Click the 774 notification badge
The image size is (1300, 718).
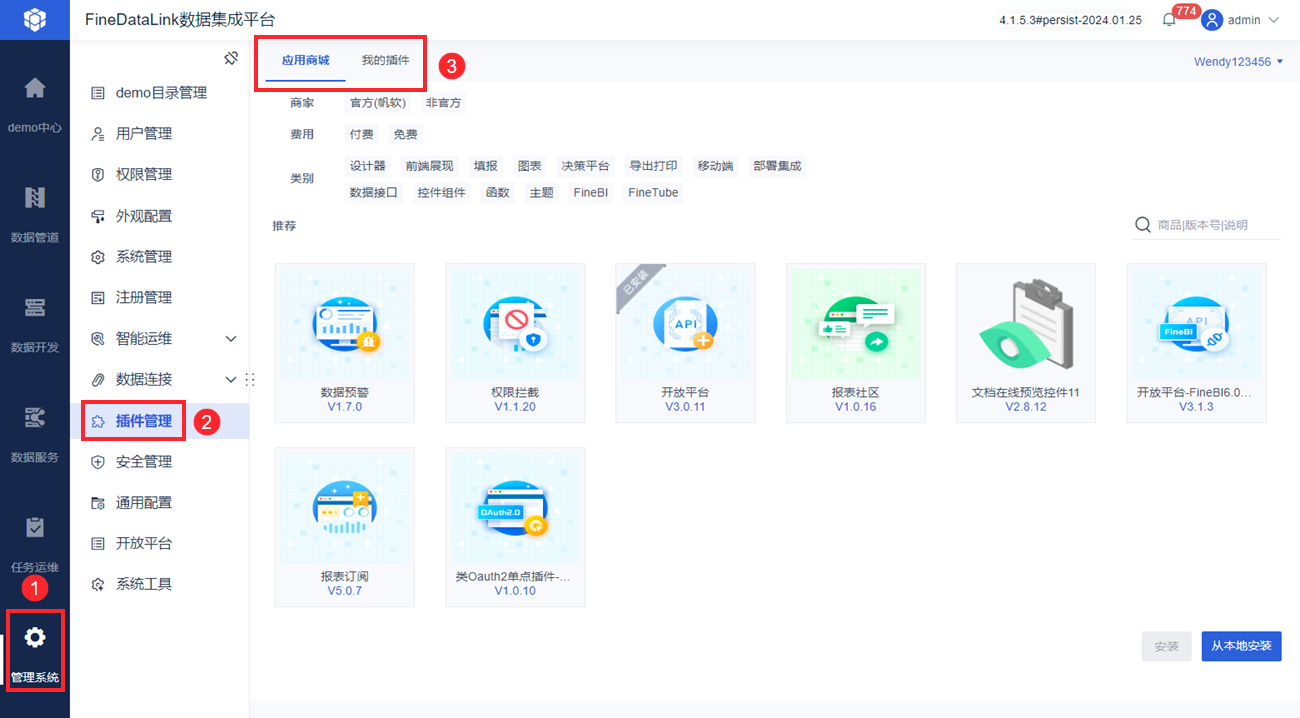[1186, 11]
